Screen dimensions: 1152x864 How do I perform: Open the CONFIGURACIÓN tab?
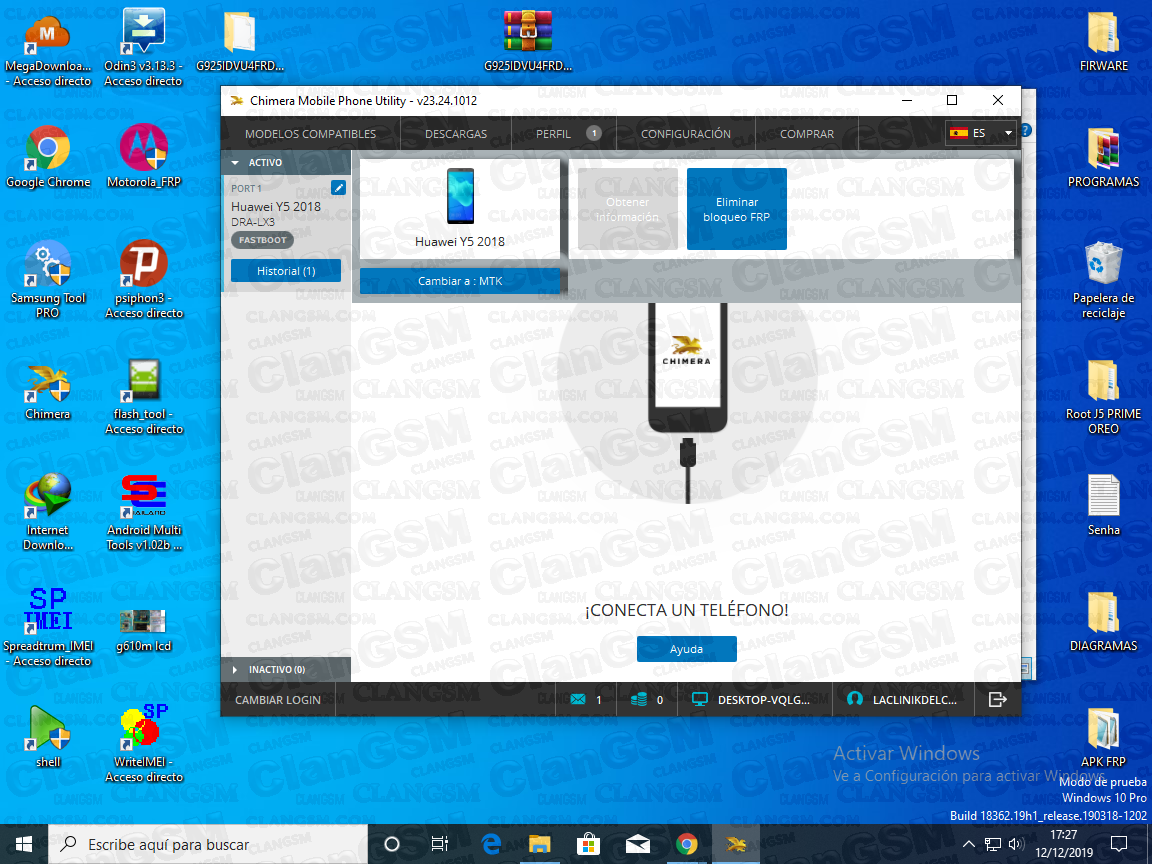click(x=685, y=132)
